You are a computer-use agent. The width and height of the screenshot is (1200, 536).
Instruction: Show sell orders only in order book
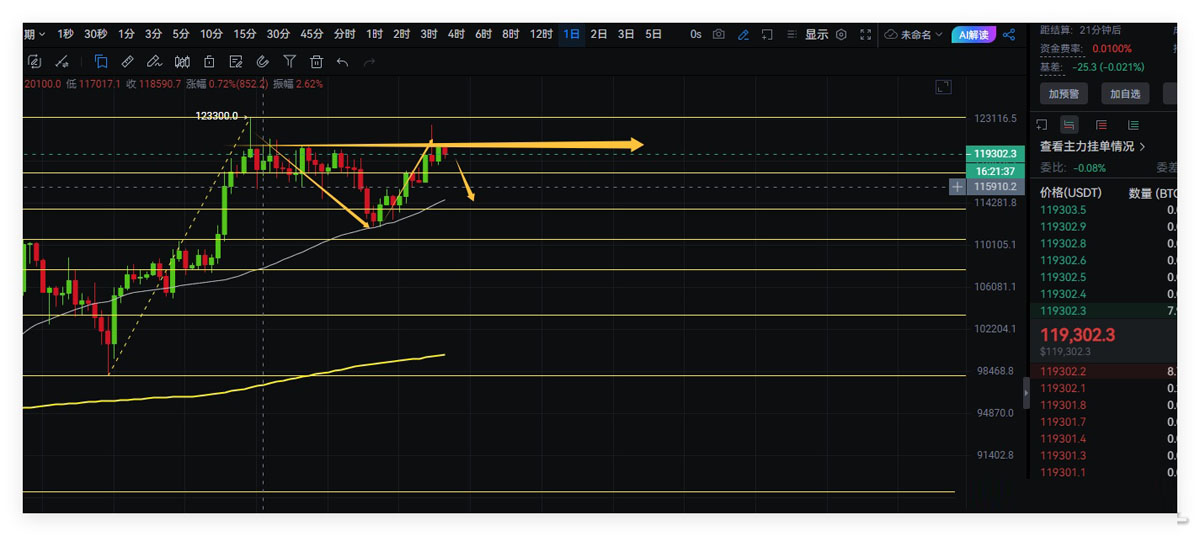click(1101, 125)
